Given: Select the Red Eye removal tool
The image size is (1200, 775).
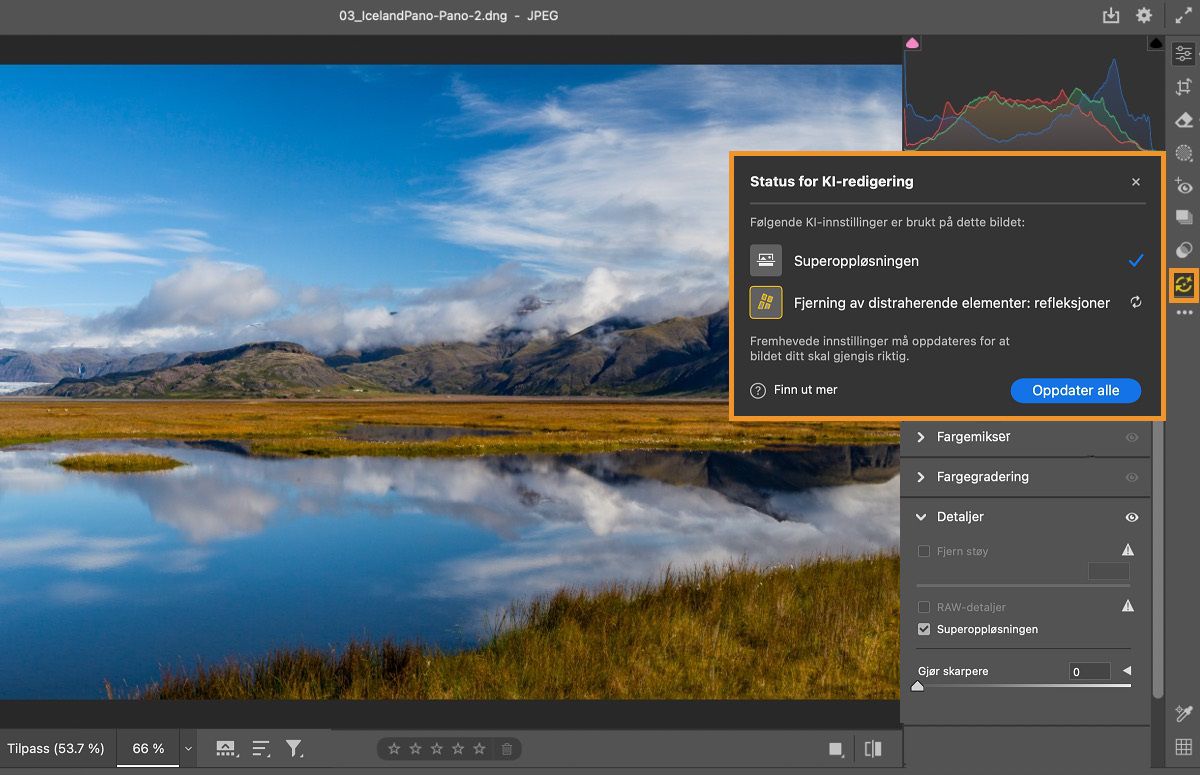Looking at the screenshot, I should point(1183,185).
